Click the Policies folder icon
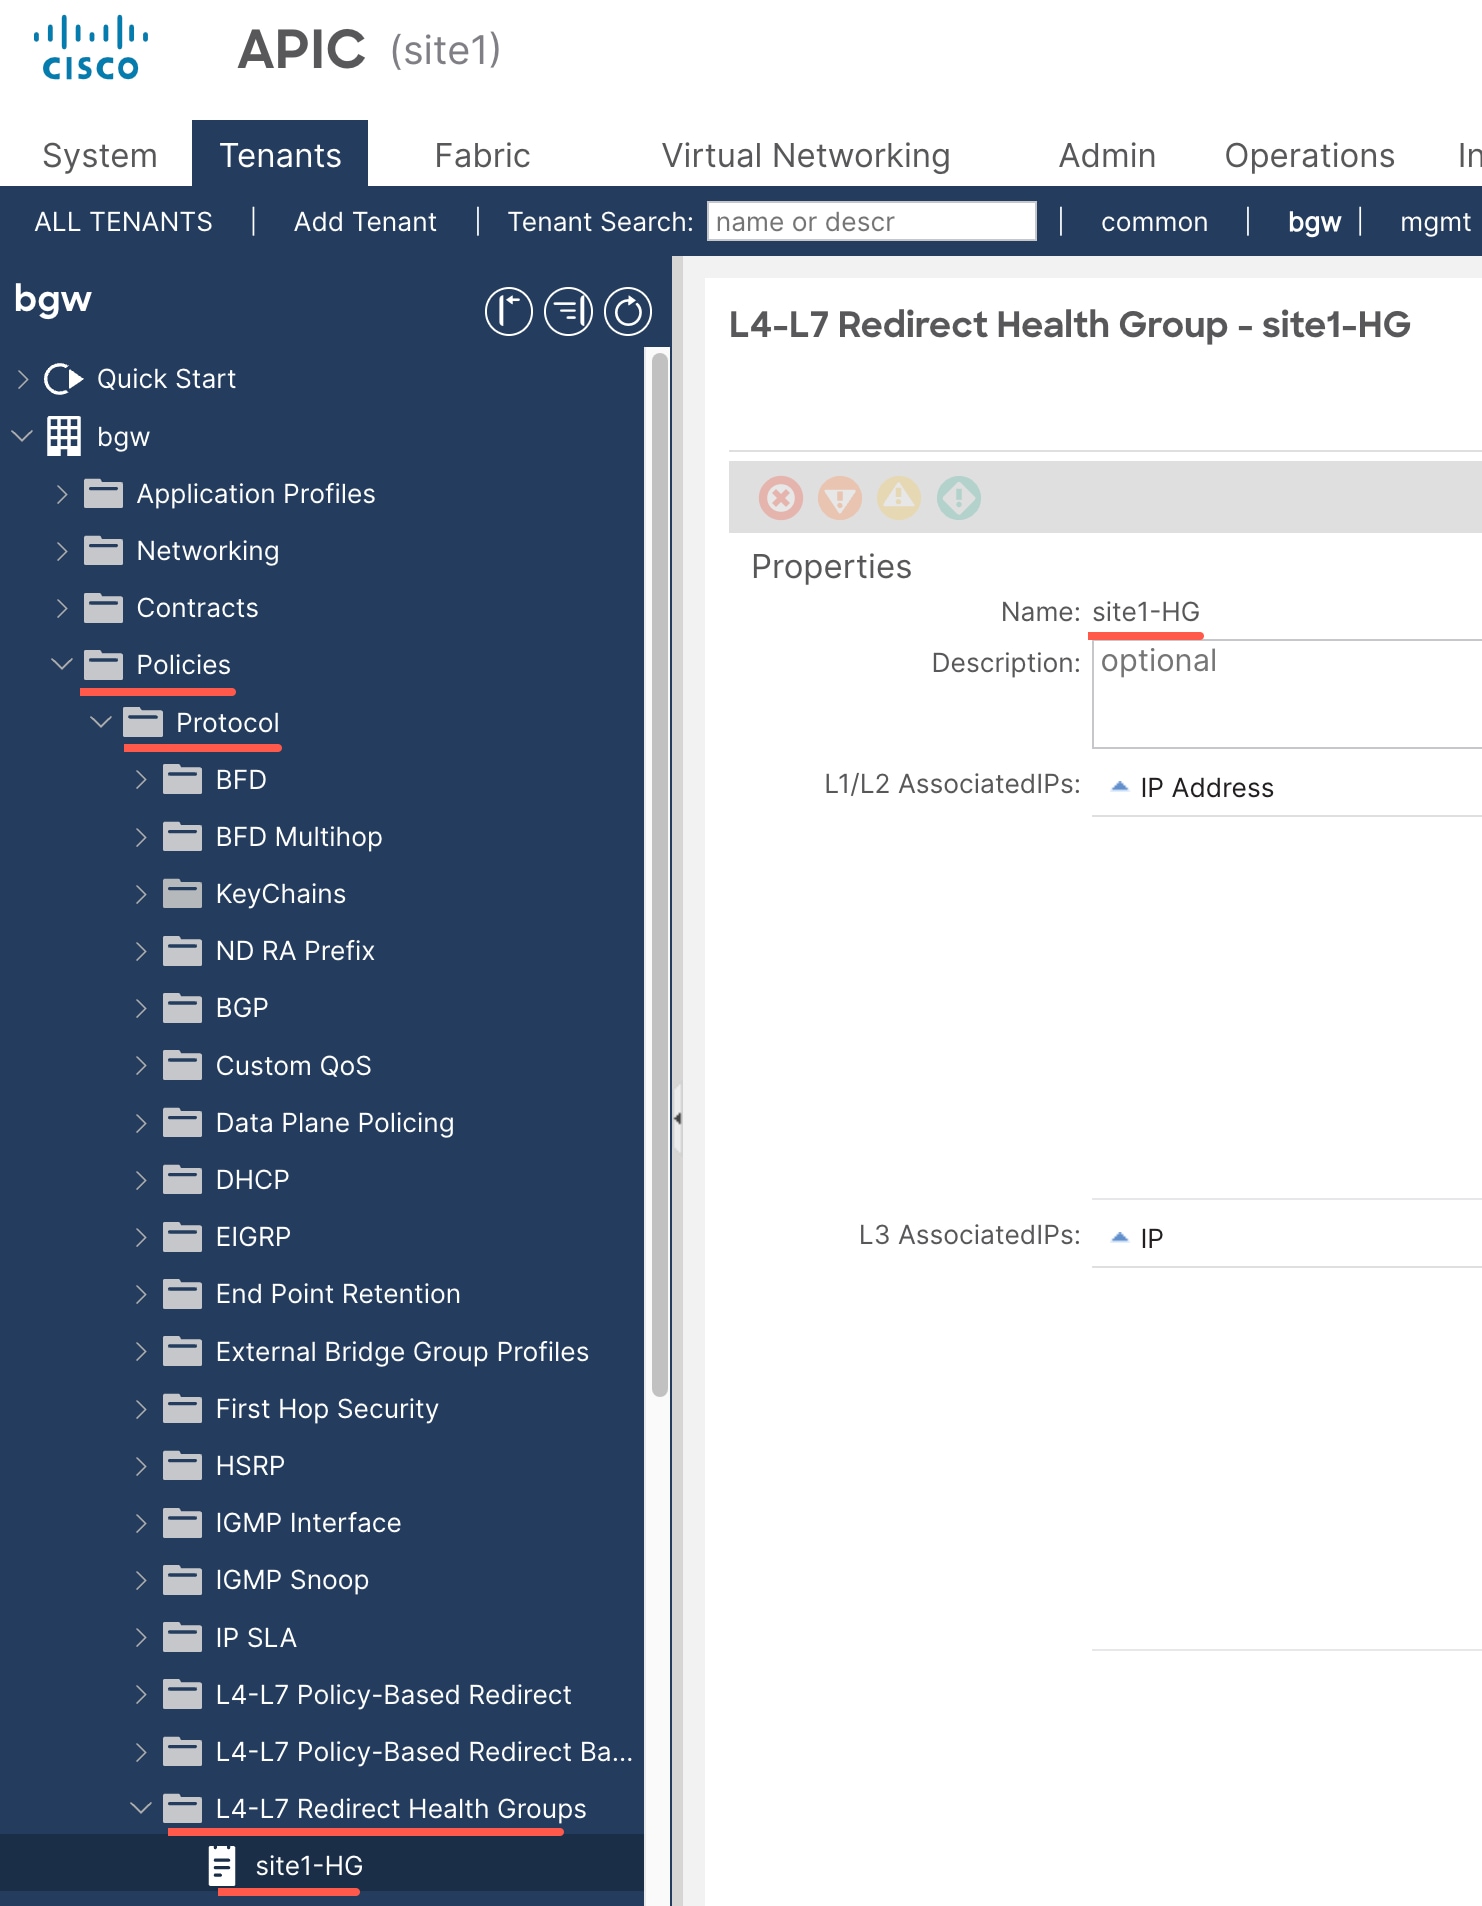The width and height of the screenshot is (1482, 1906). point(103,665)
